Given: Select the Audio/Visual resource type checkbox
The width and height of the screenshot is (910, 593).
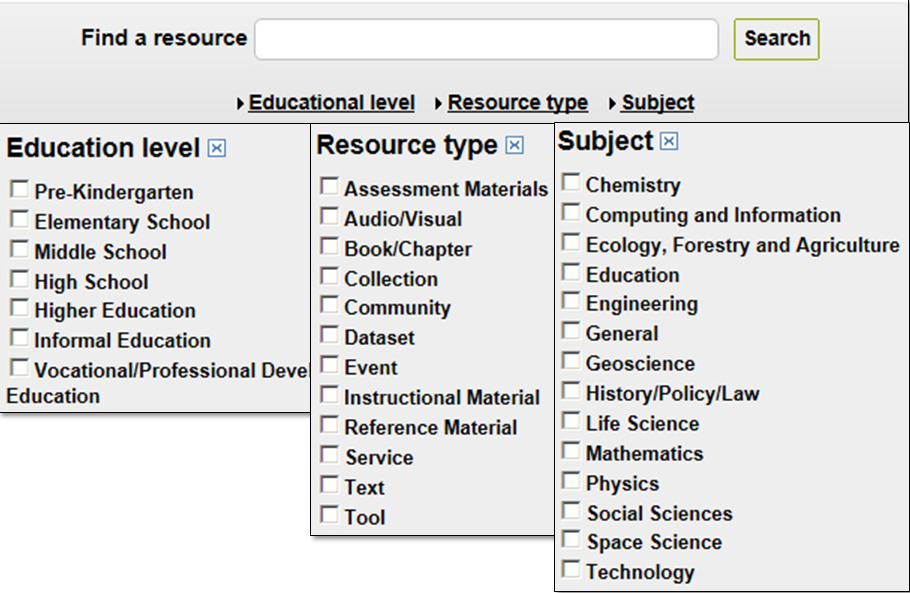Looking at the screenshot, I should click(329, 216).
